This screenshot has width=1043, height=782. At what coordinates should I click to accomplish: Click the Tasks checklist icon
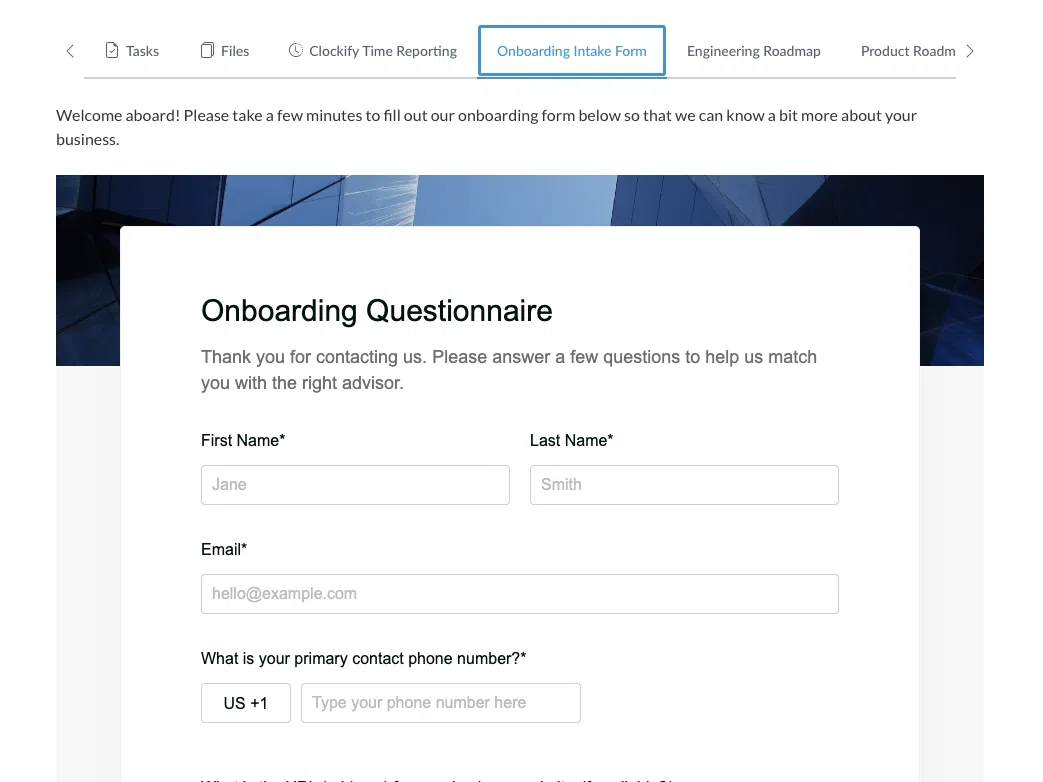pos(112,51)
